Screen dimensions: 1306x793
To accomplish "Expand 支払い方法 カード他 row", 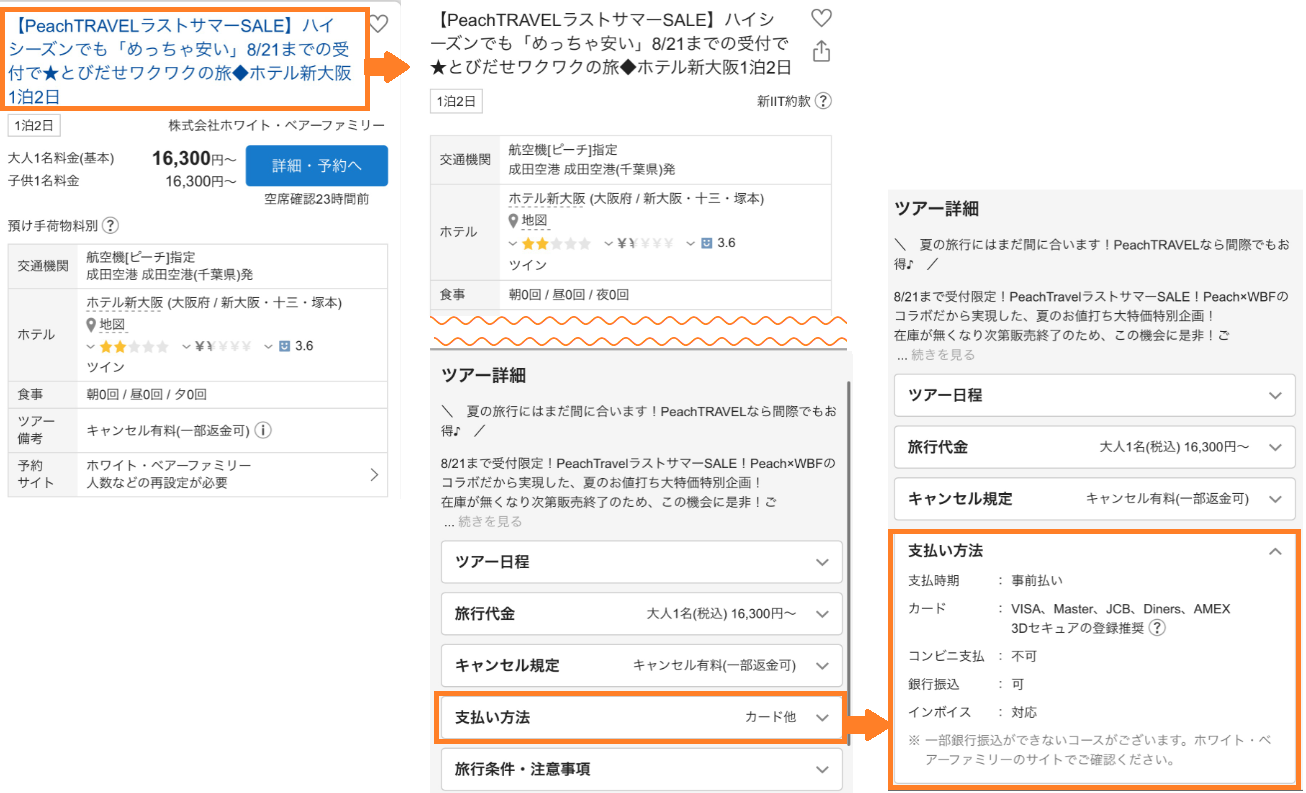I will tap(642, 717).
